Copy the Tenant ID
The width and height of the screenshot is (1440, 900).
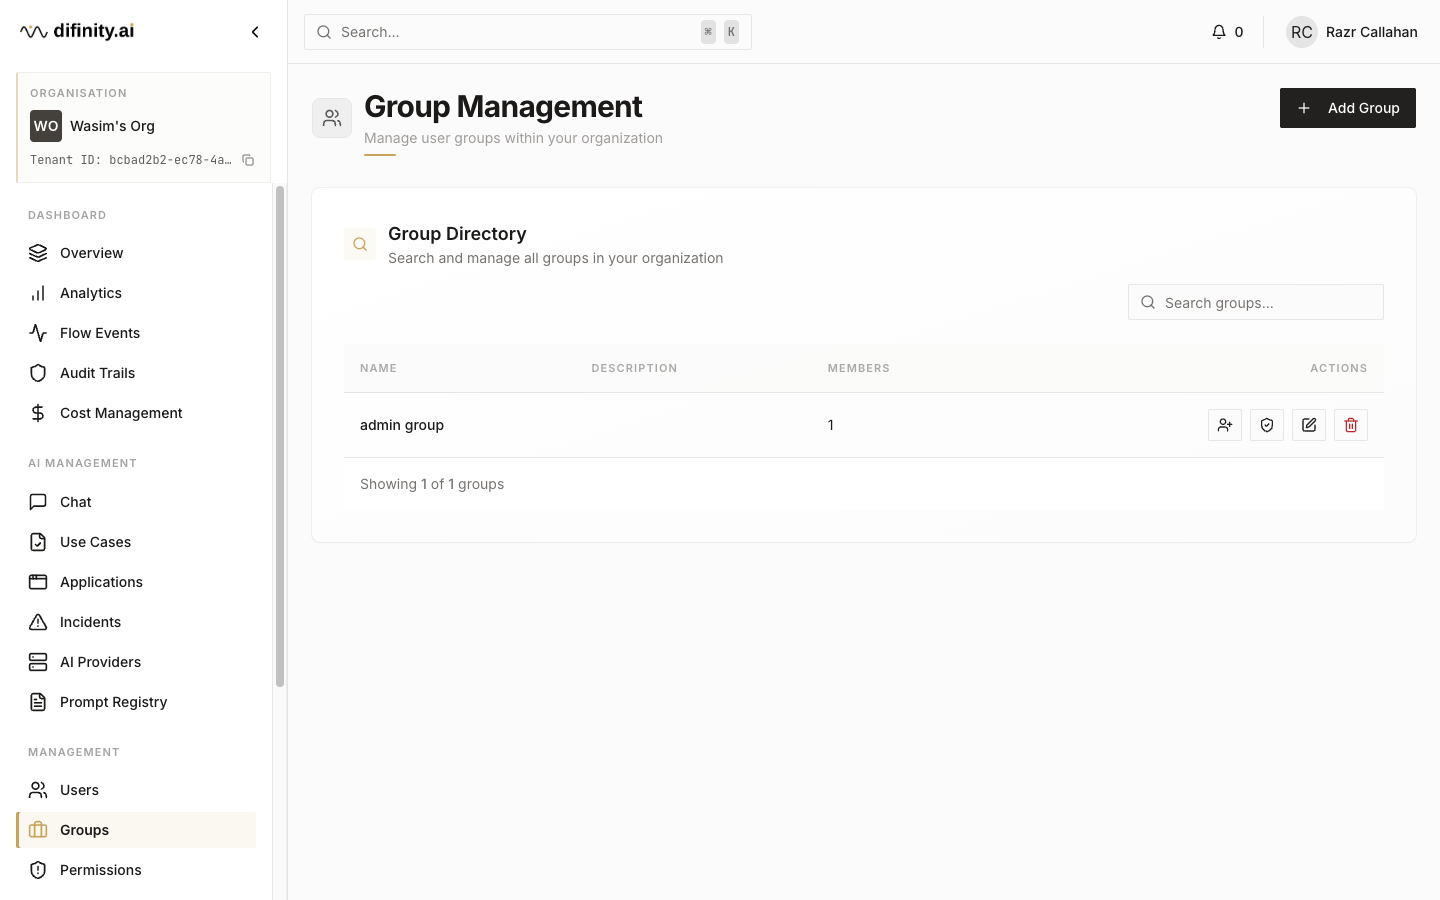tap(248, 160)
